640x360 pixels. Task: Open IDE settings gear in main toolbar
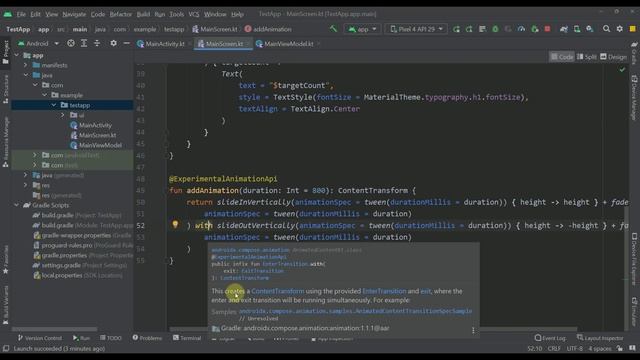point(620,29)
